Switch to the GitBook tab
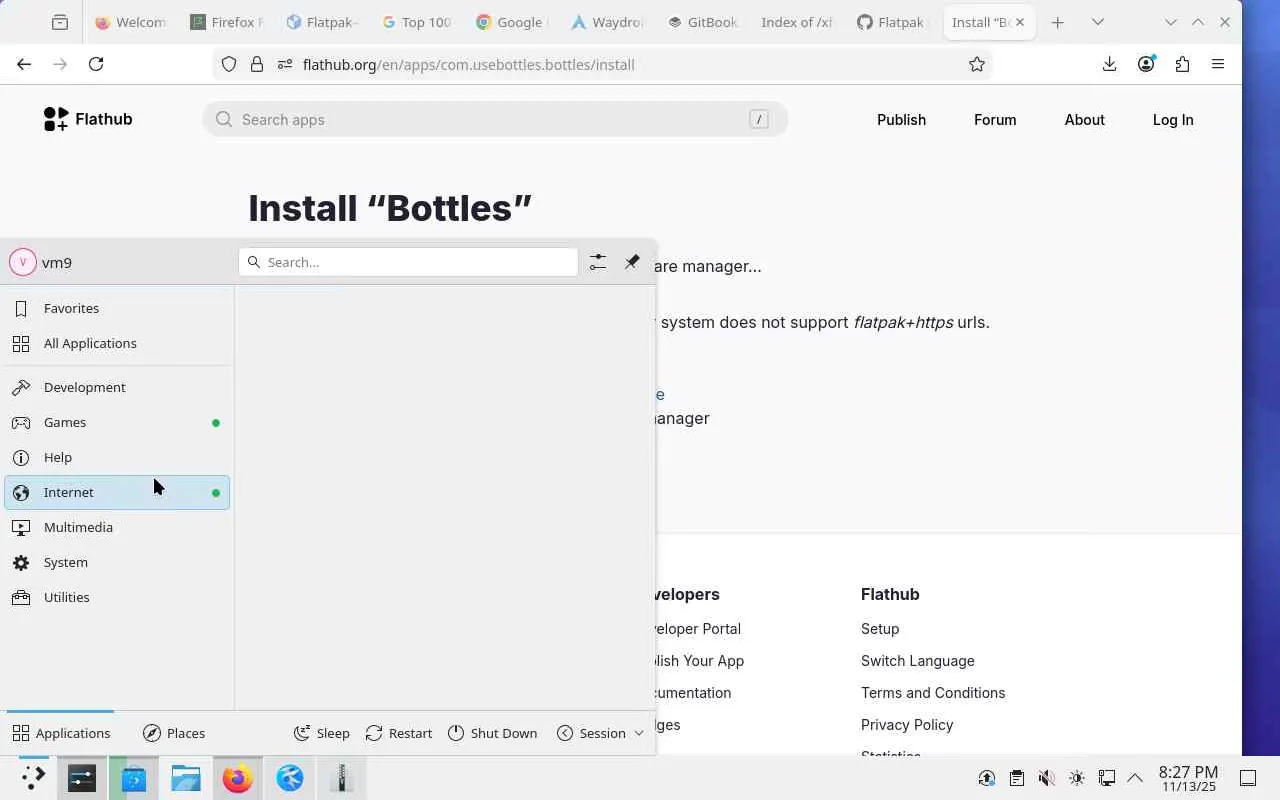The height and width of the screenshot is (800, 1280). click(703, 22)
